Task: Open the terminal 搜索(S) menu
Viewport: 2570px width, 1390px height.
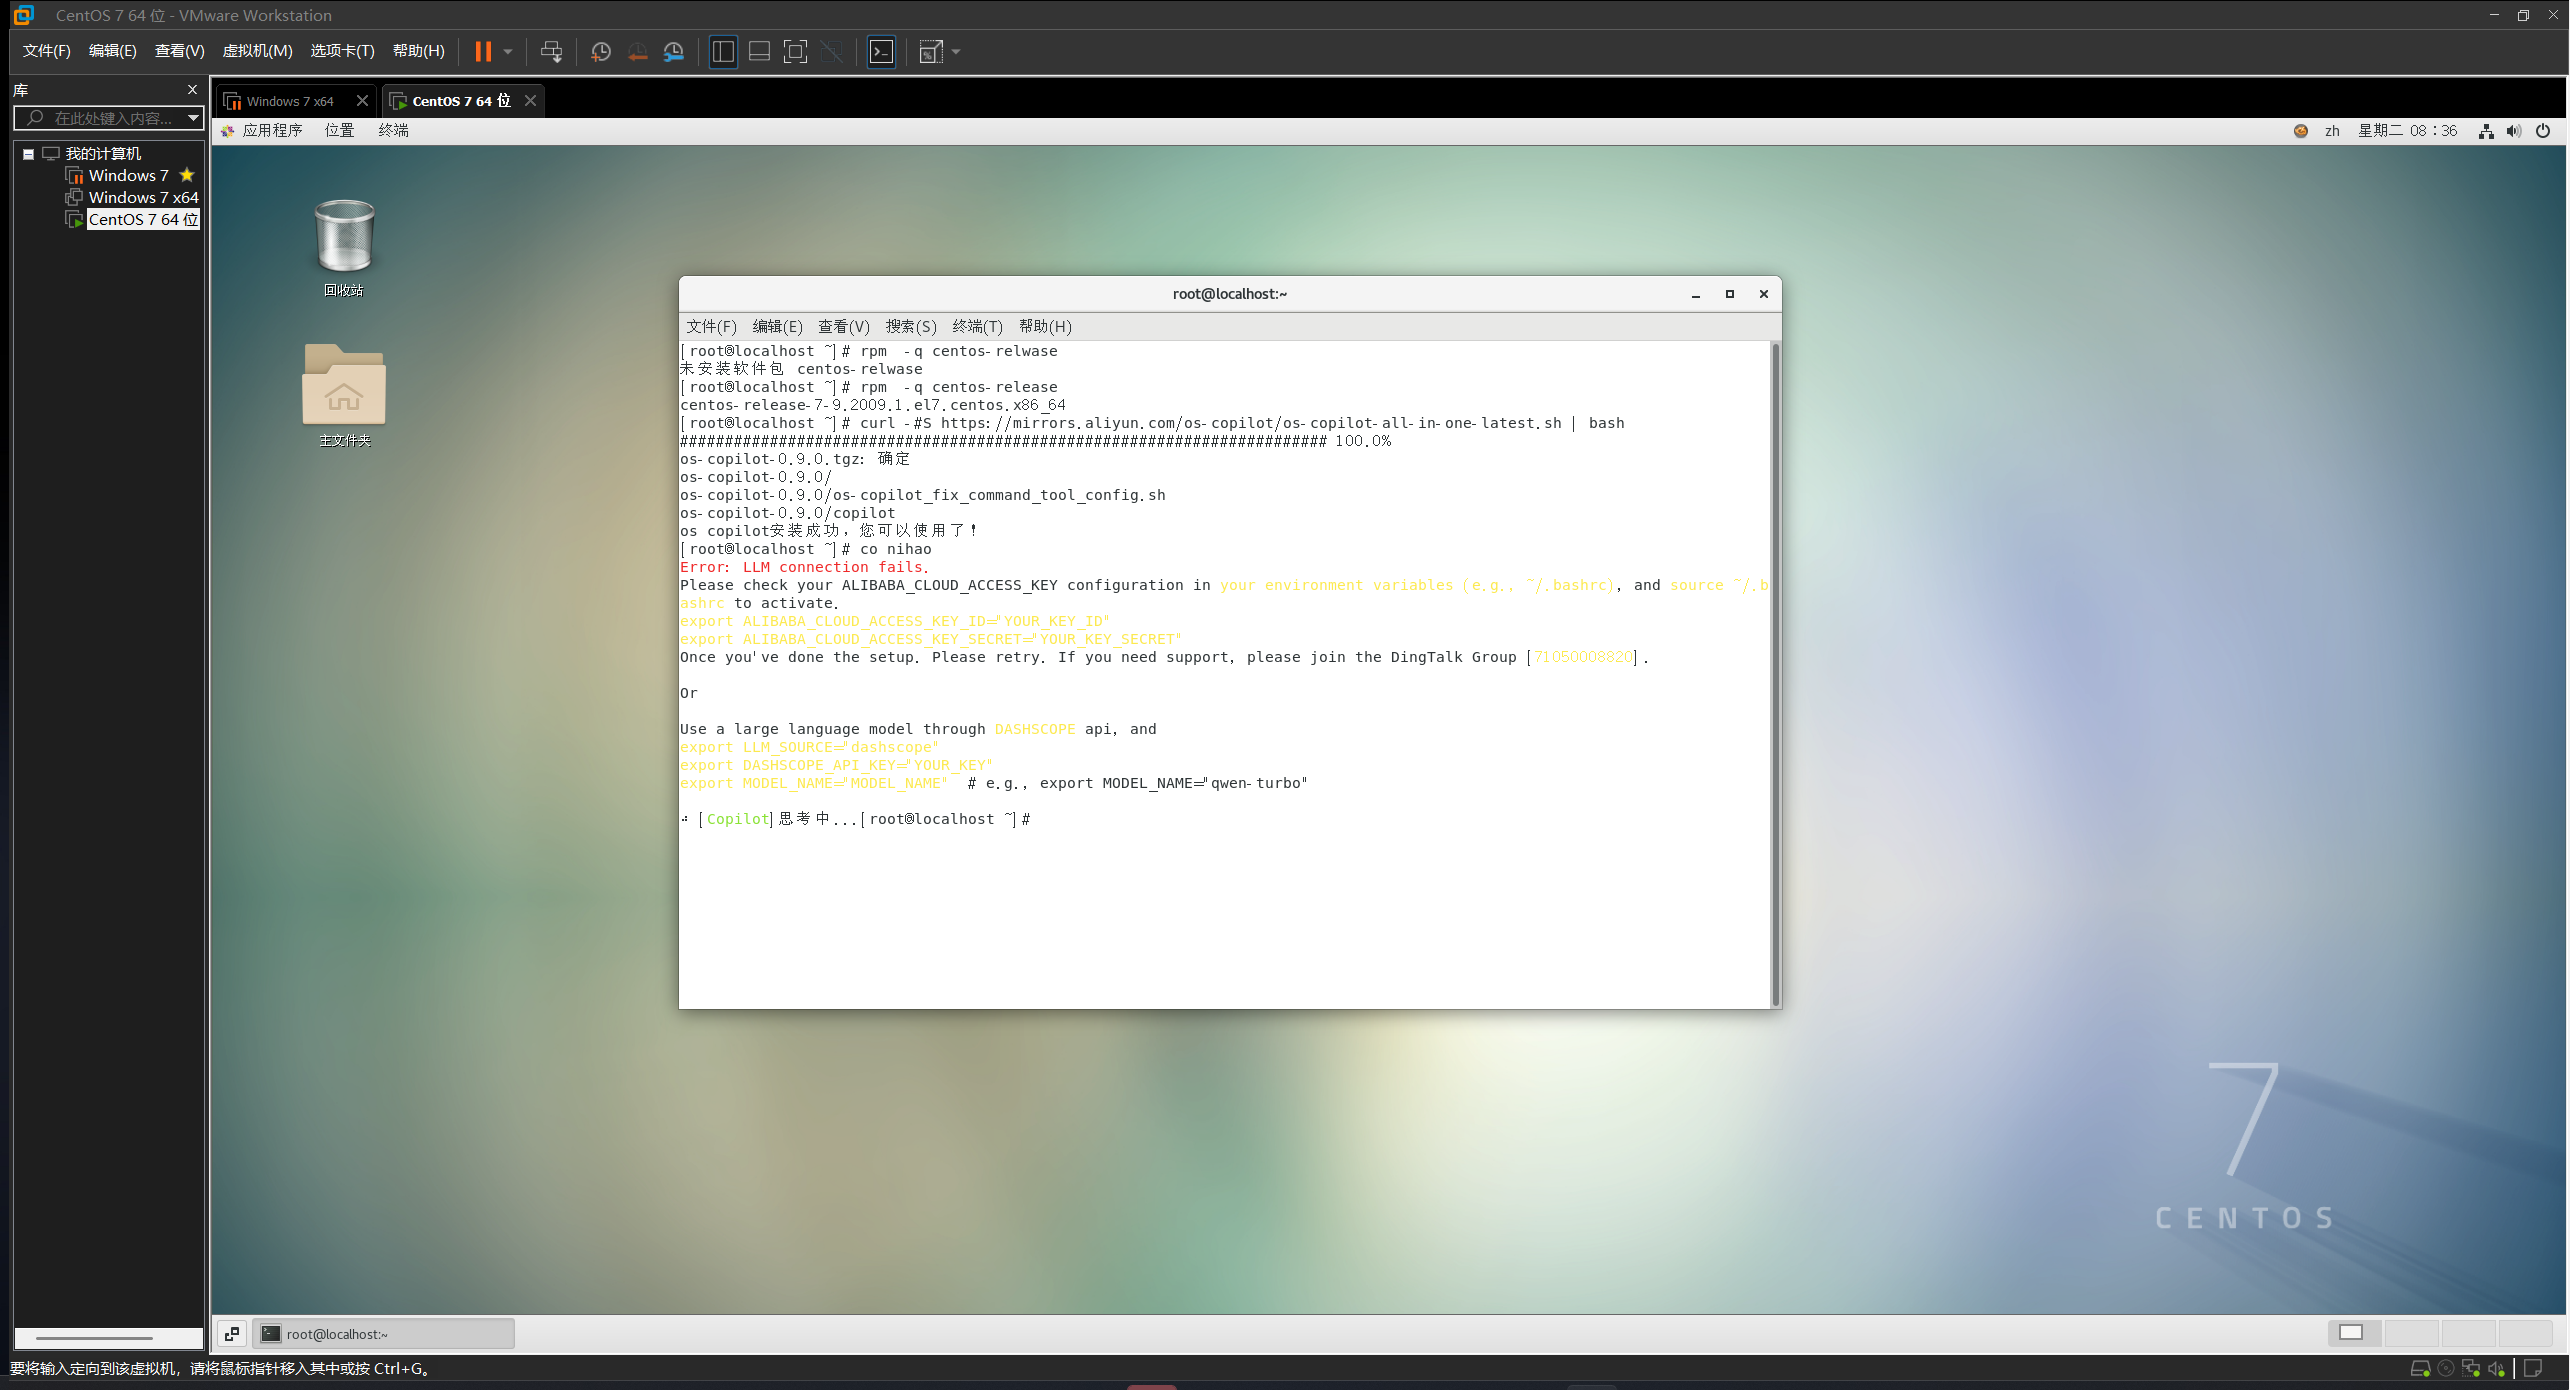Action: click(911, 327)
